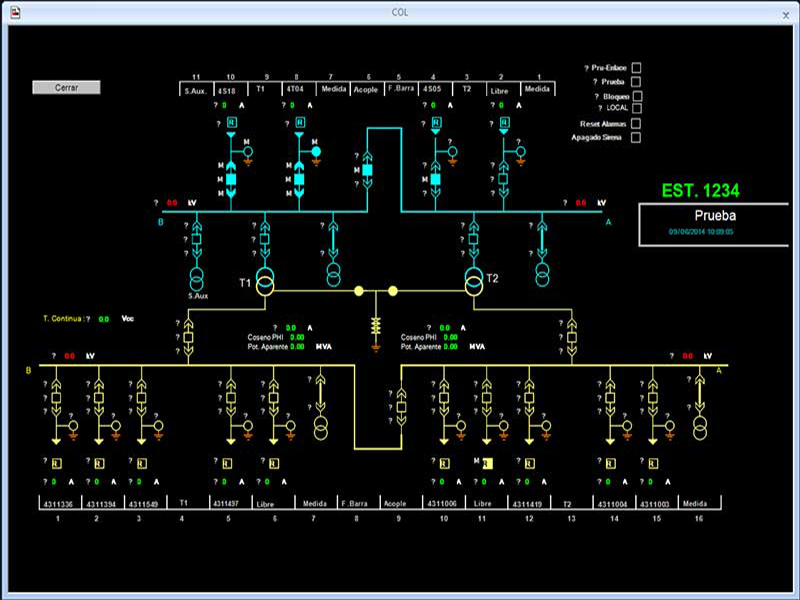Click recloser R icon of bay 4T04
Screen dimensions: 800x600
pyautogui.click(x=299, y=122)
